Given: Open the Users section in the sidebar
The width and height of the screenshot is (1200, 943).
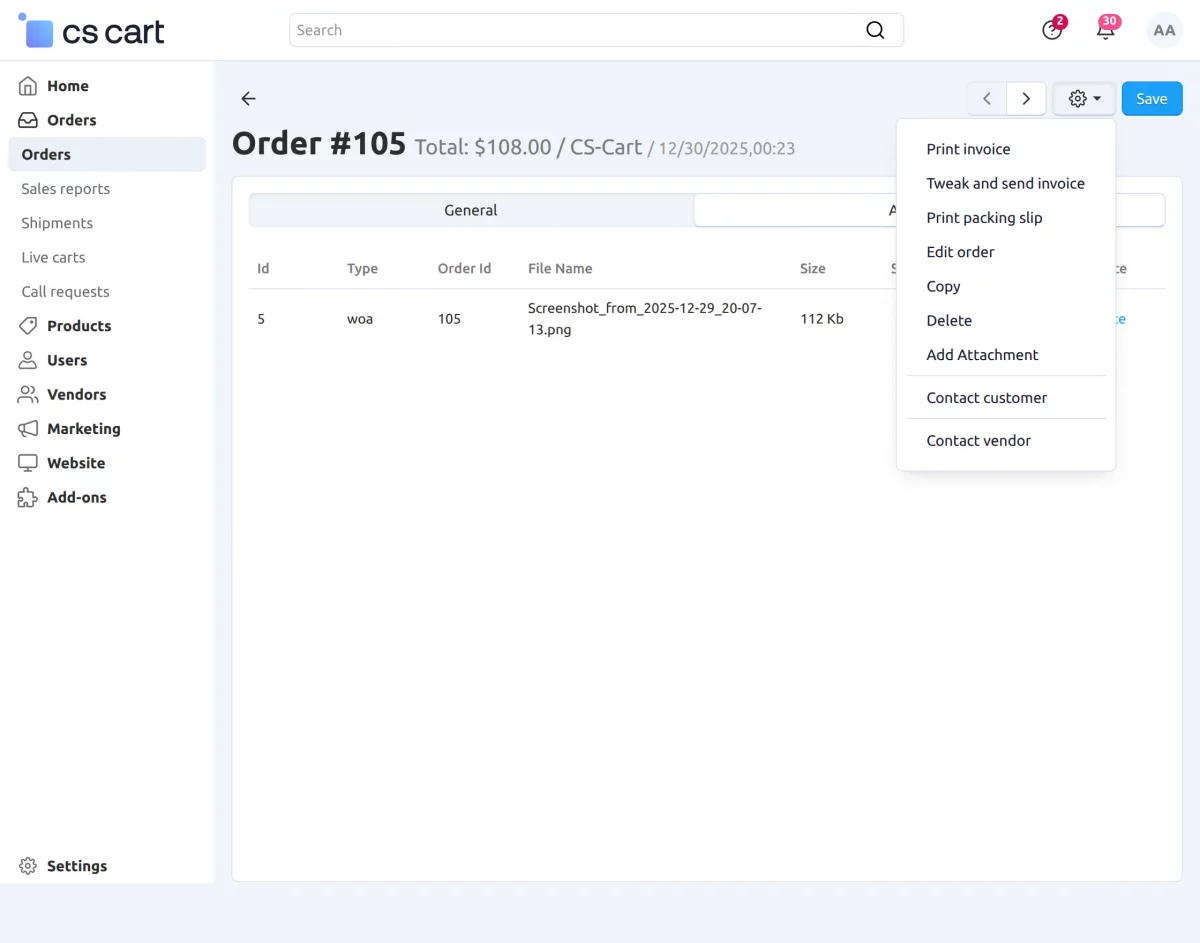Looking at the screenshot, I should pos(67,360).
